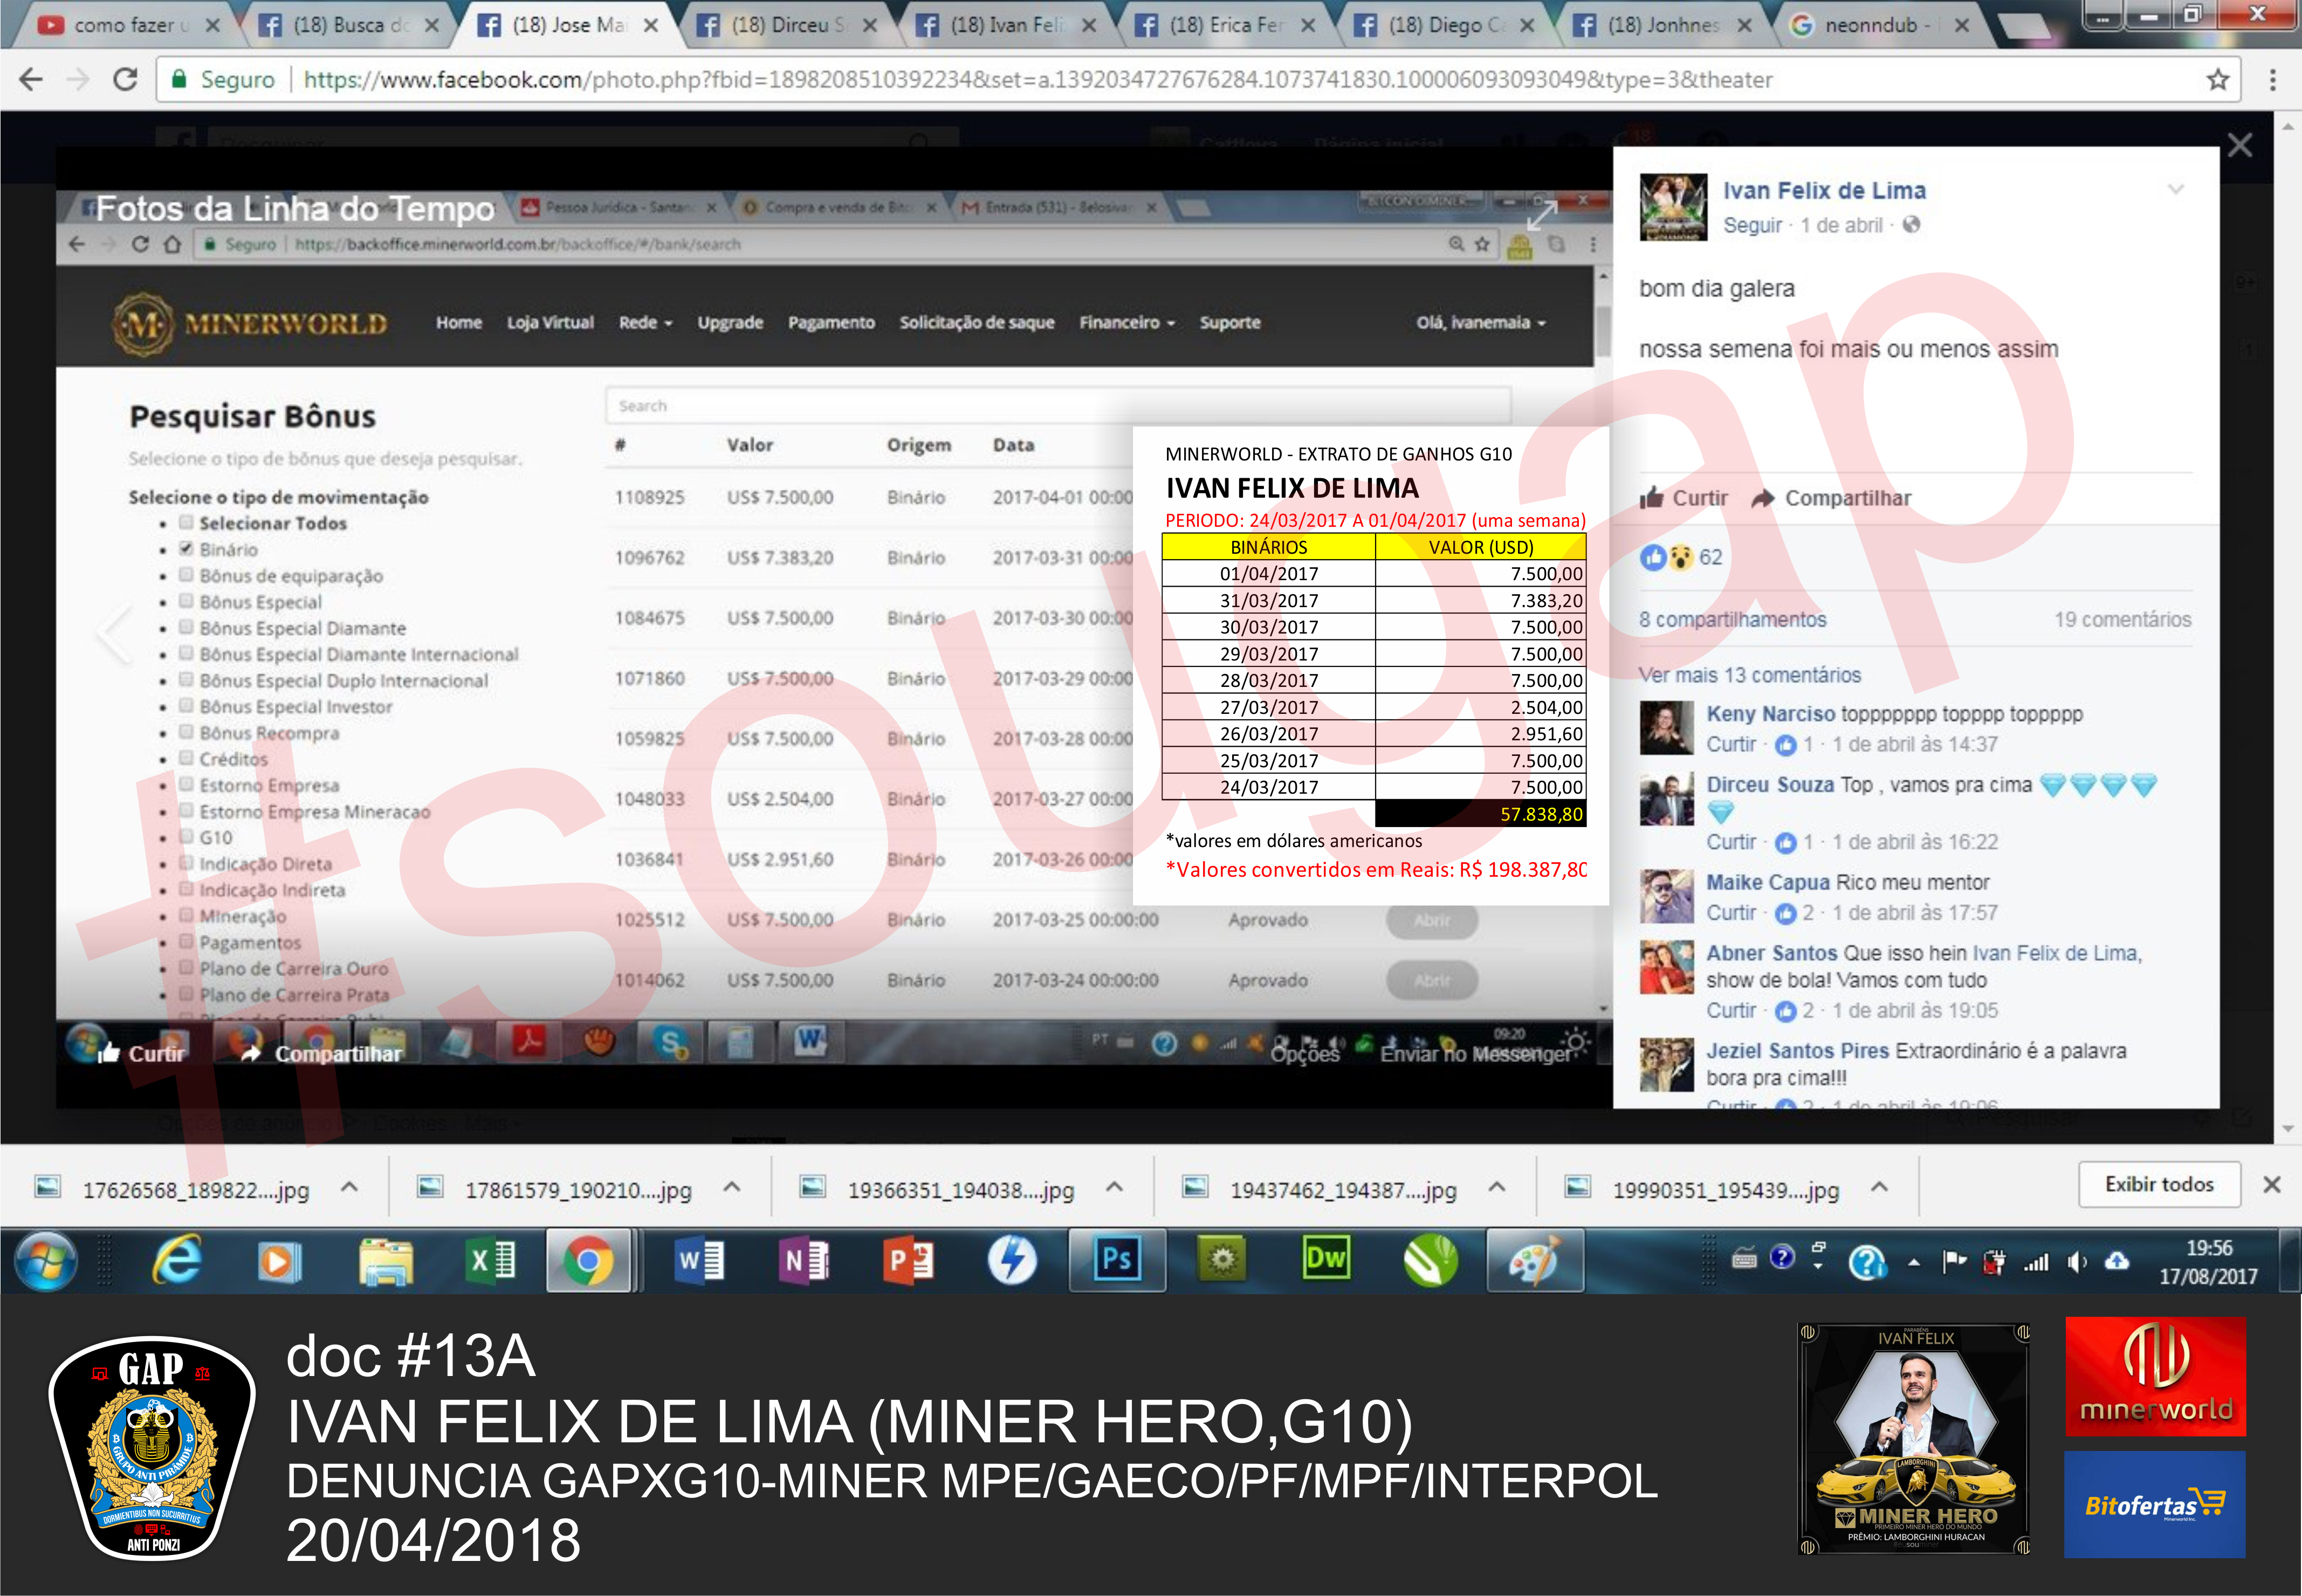The image size is (2302, 1596).
Task: Open post options chevron beside Ivan Felix
Action: coord(2175,190)
